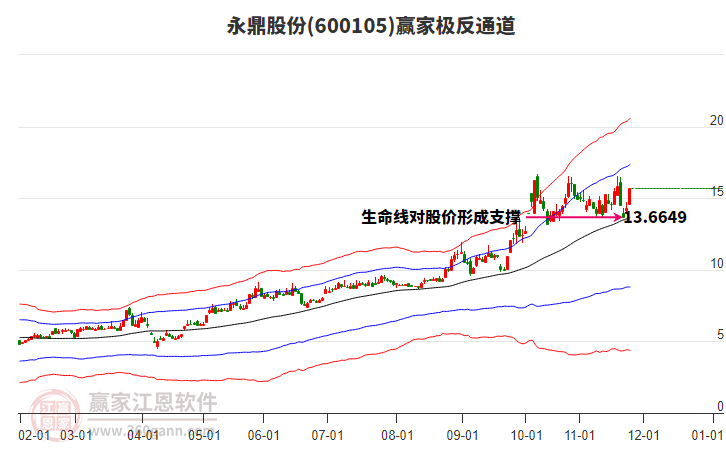Click the tall early-October peak candlestick
This screenshot has height=450, width=726.
(x=538, y=189)
